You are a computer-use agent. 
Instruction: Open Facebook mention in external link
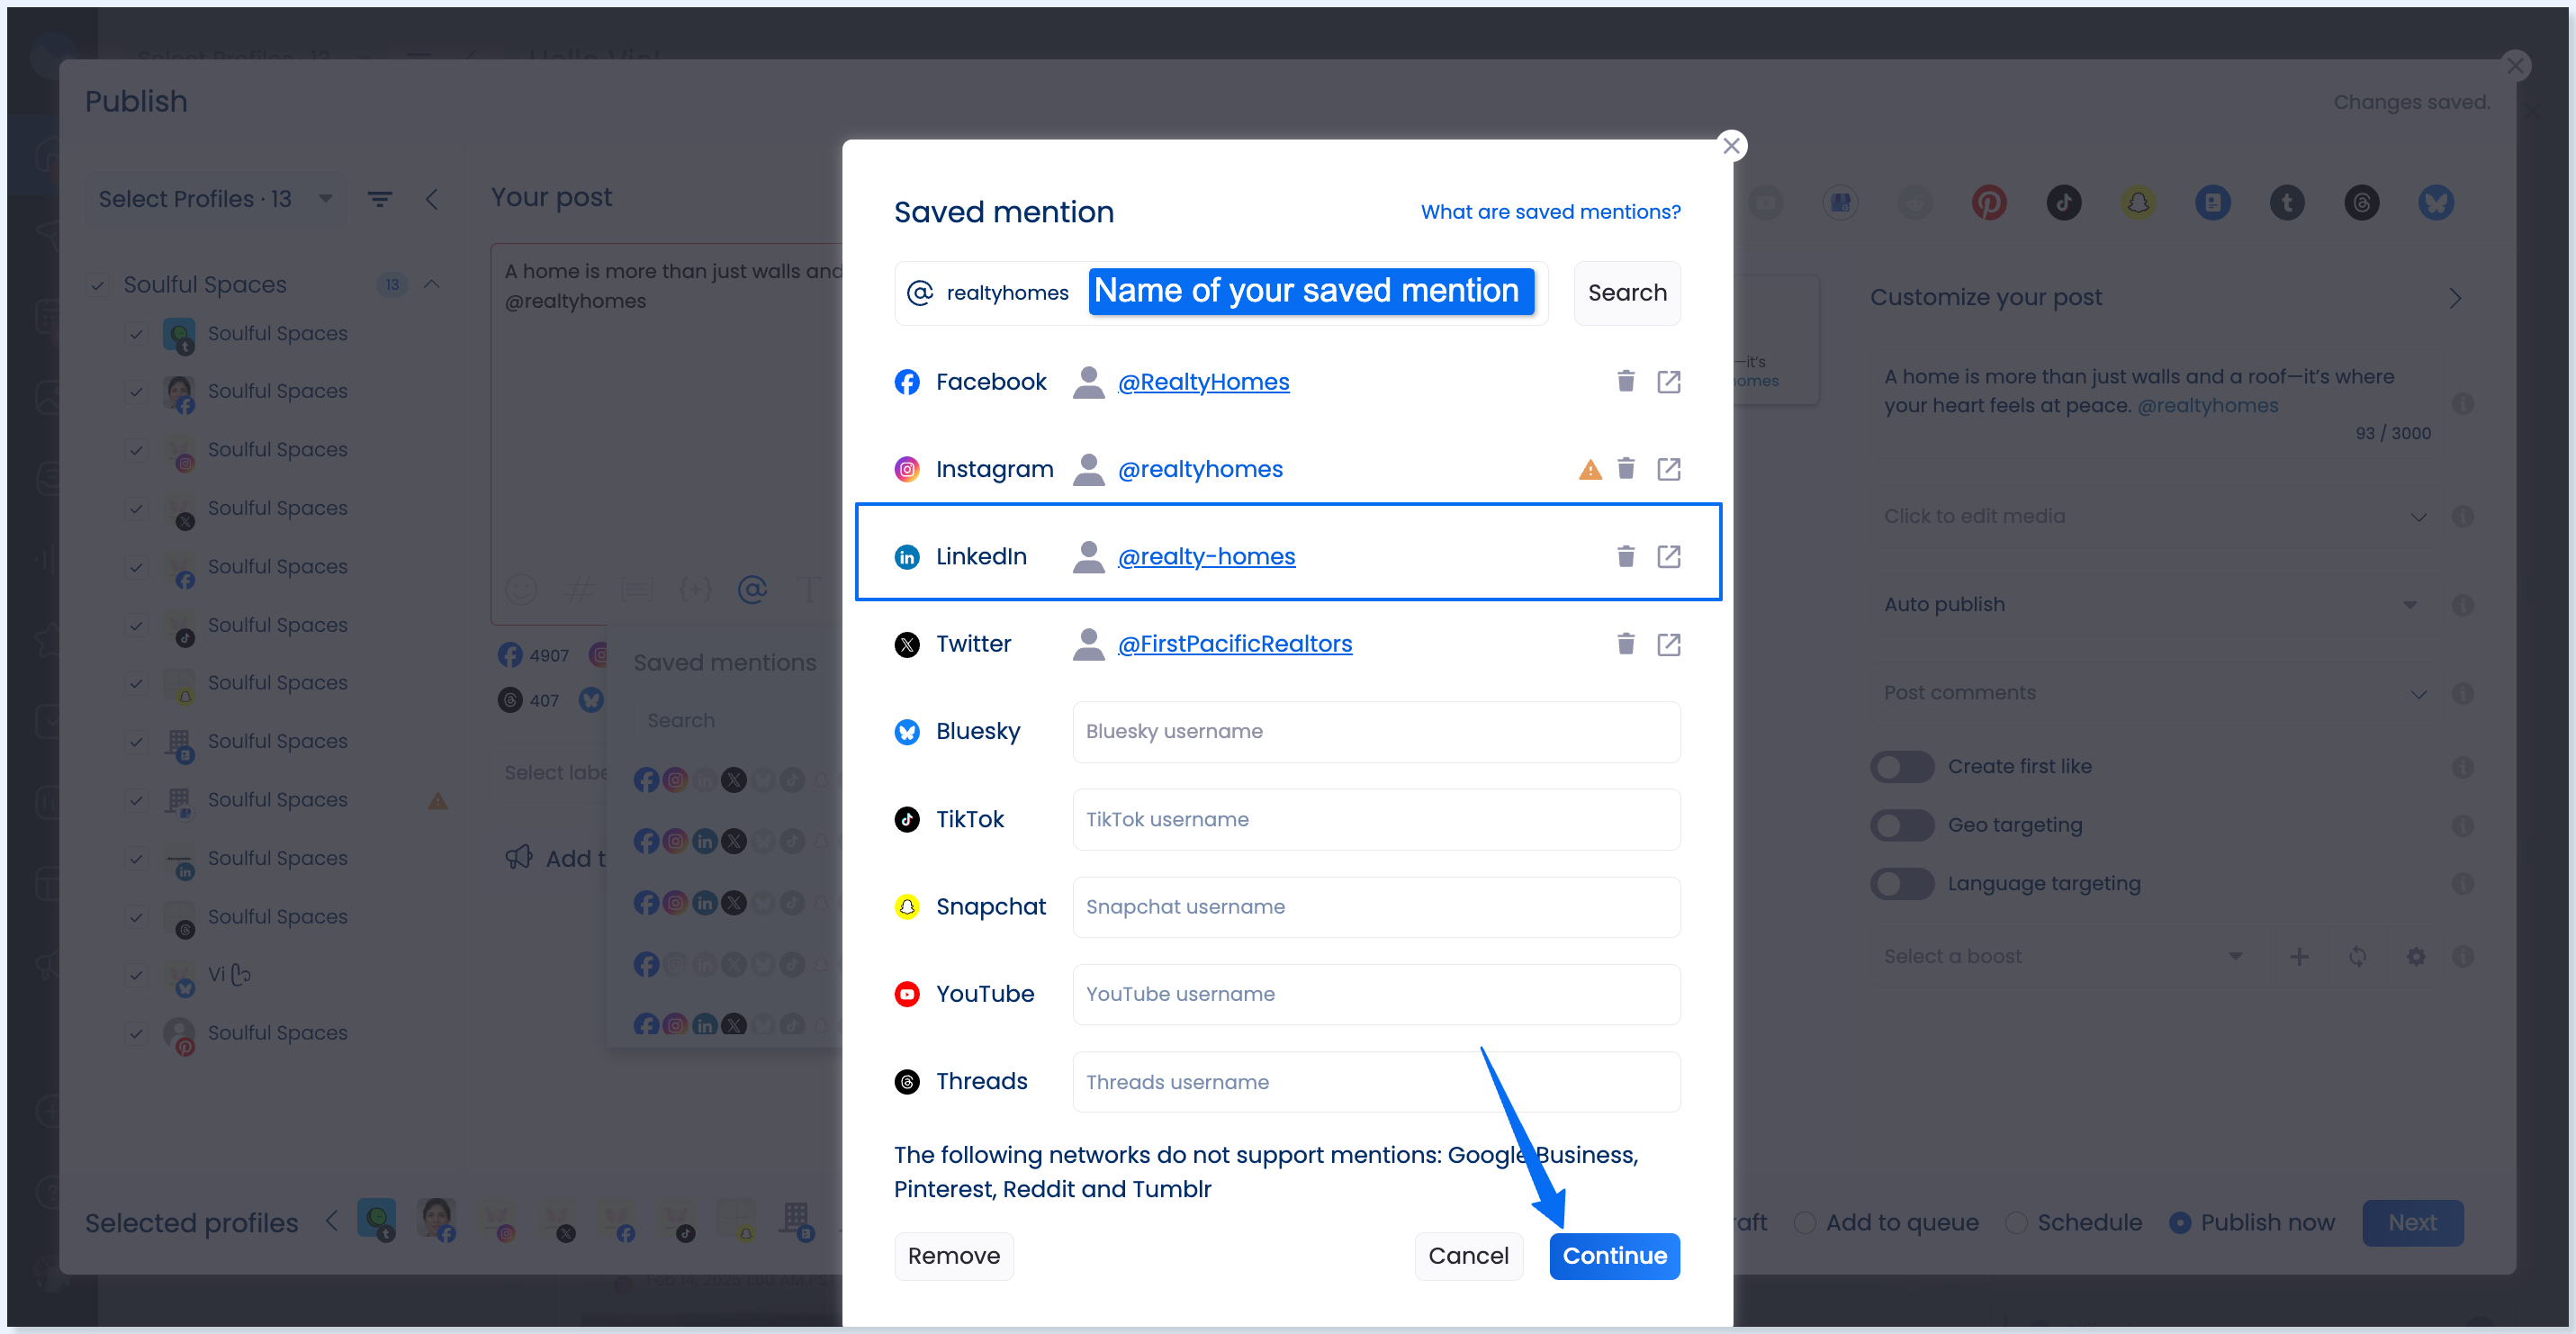pyautogui.click(x=1668, y=381)
